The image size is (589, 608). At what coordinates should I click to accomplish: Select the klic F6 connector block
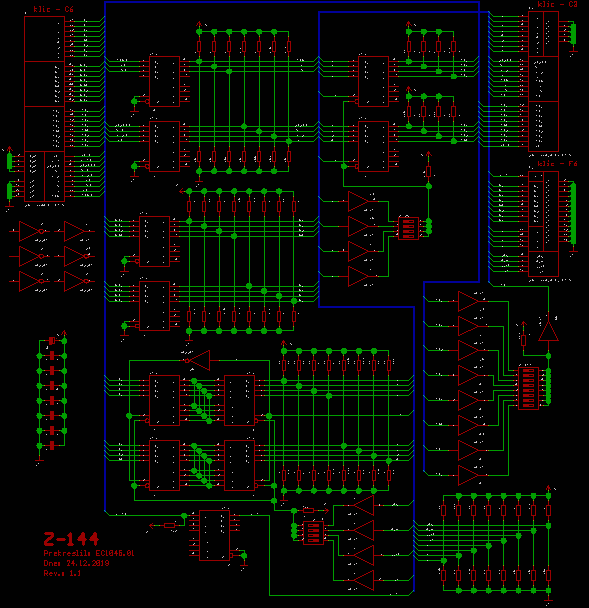pyautogui.click(x=543, y=224)
